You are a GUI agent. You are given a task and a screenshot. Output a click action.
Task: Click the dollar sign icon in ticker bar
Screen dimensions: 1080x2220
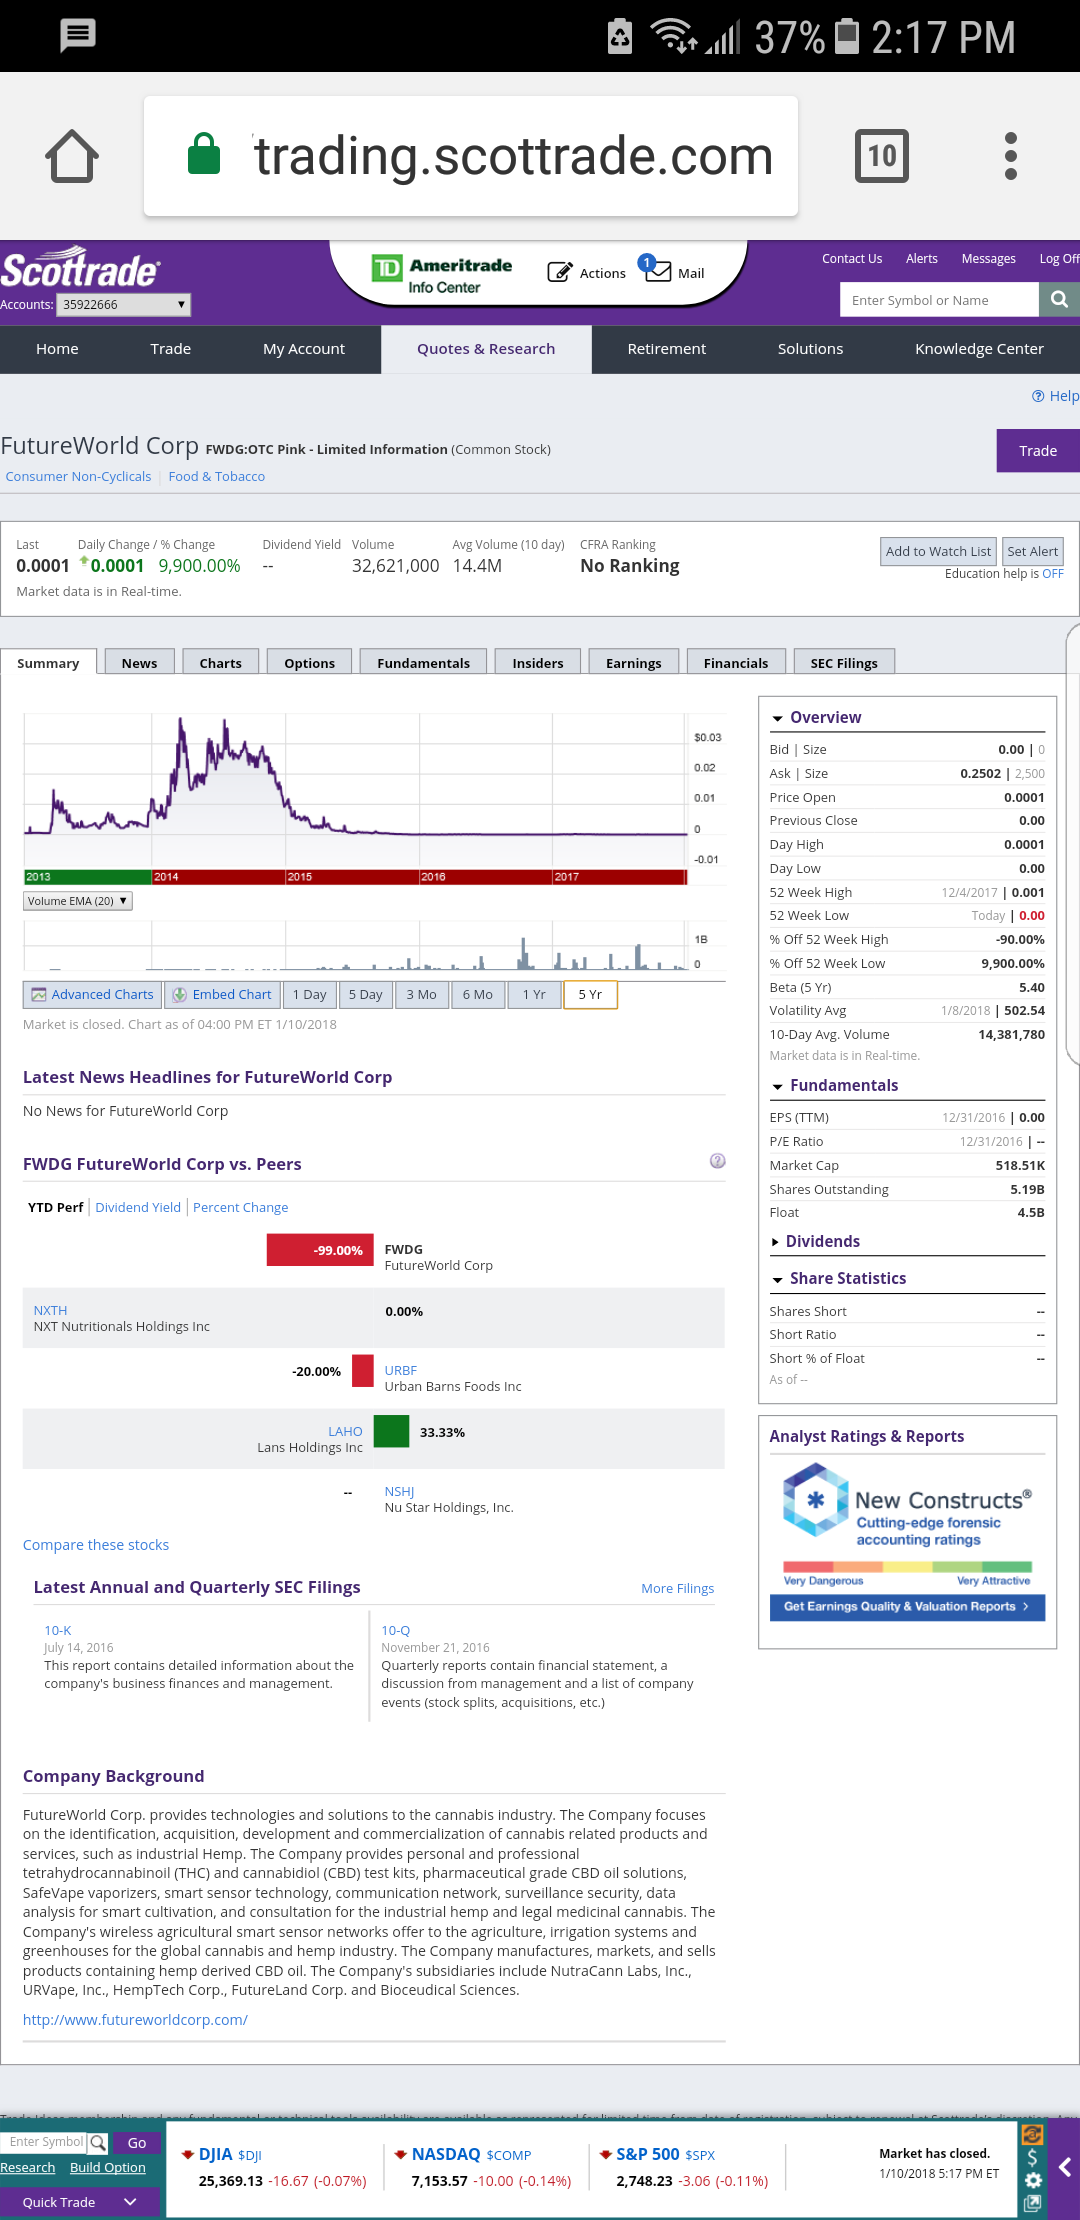pyautogui.click(x=1033, y=2158)
